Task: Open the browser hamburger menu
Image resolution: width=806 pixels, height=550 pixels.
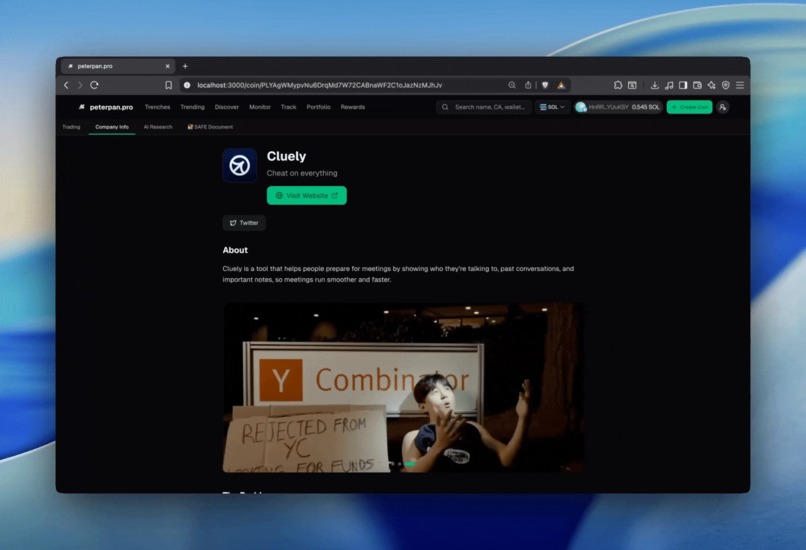Action: point(740,85)
